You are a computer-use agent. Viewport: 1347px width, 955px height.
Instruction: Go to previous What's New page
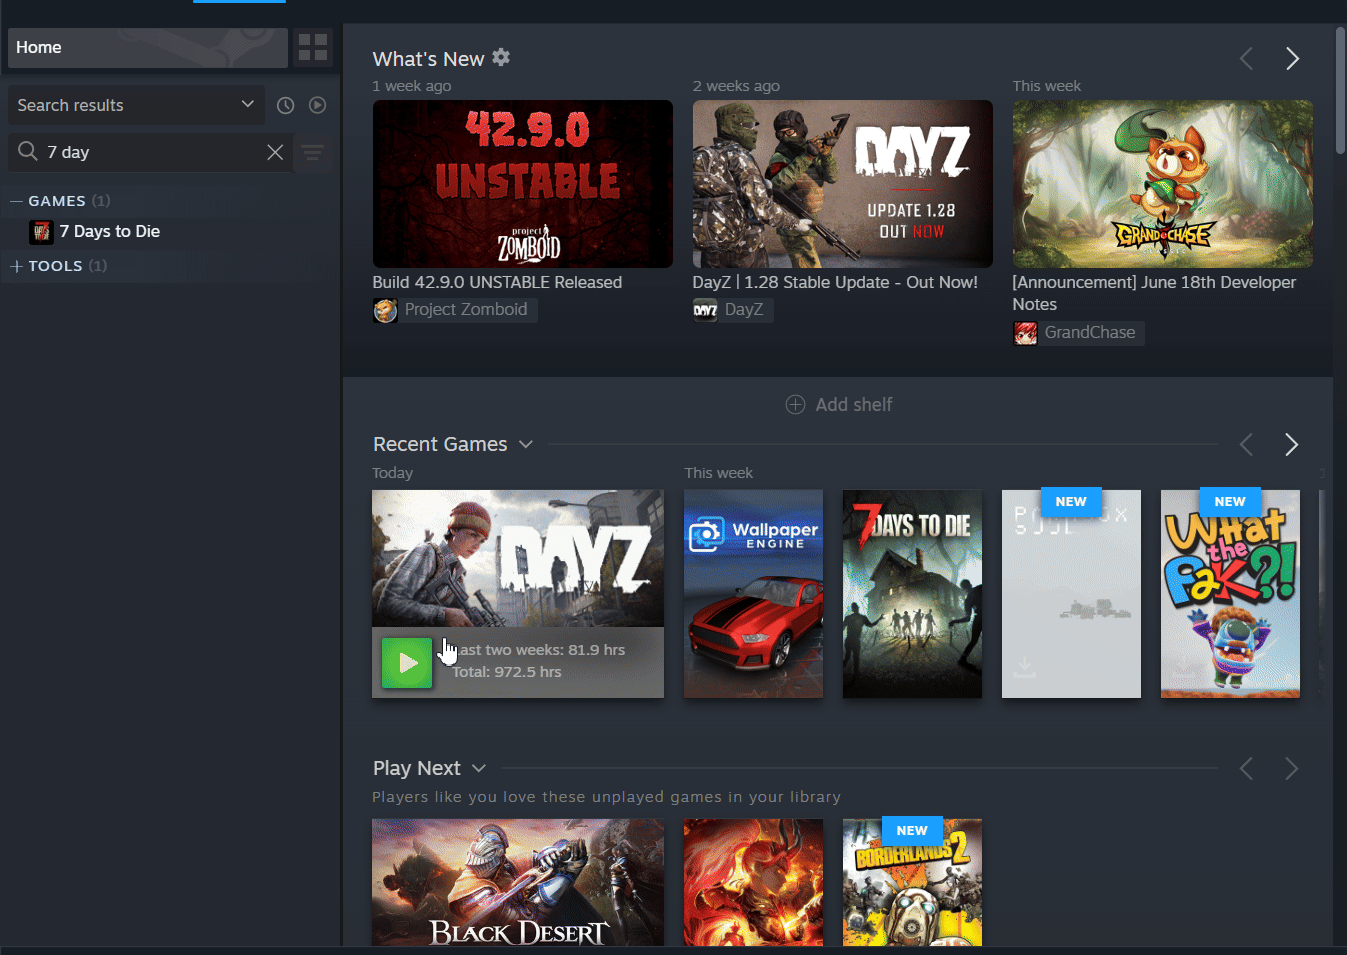[1246, 59]
